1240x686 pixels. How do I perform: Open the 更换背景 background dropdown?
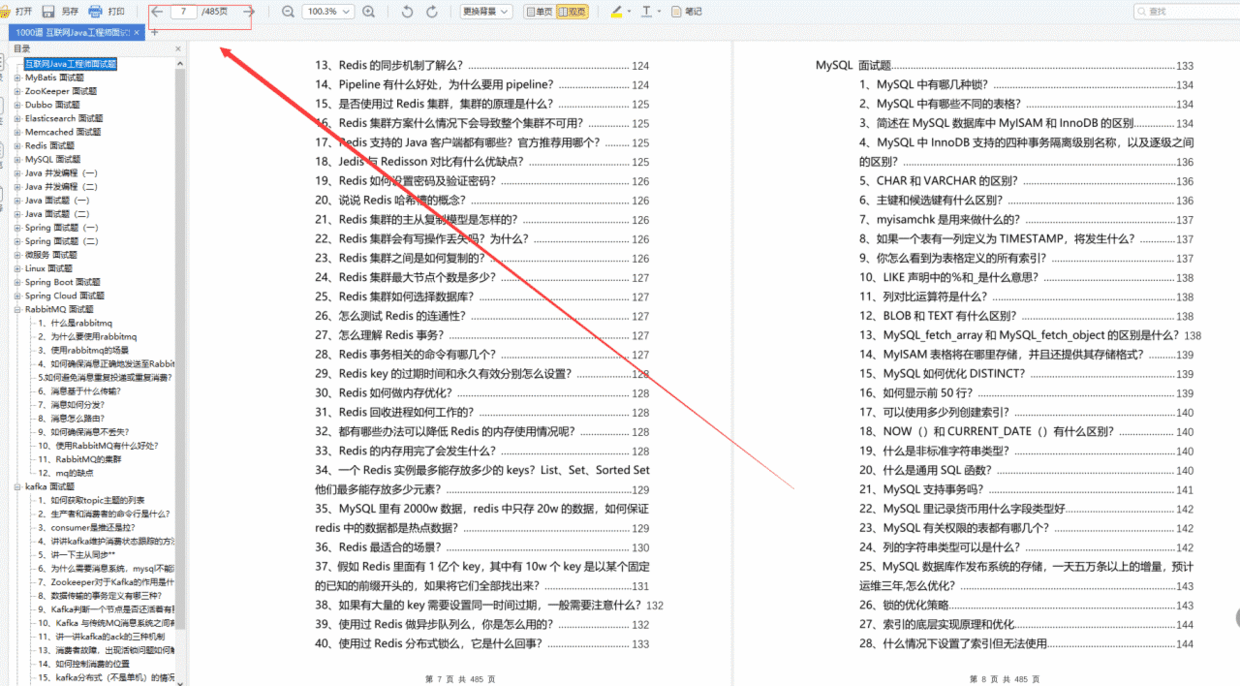487,11
